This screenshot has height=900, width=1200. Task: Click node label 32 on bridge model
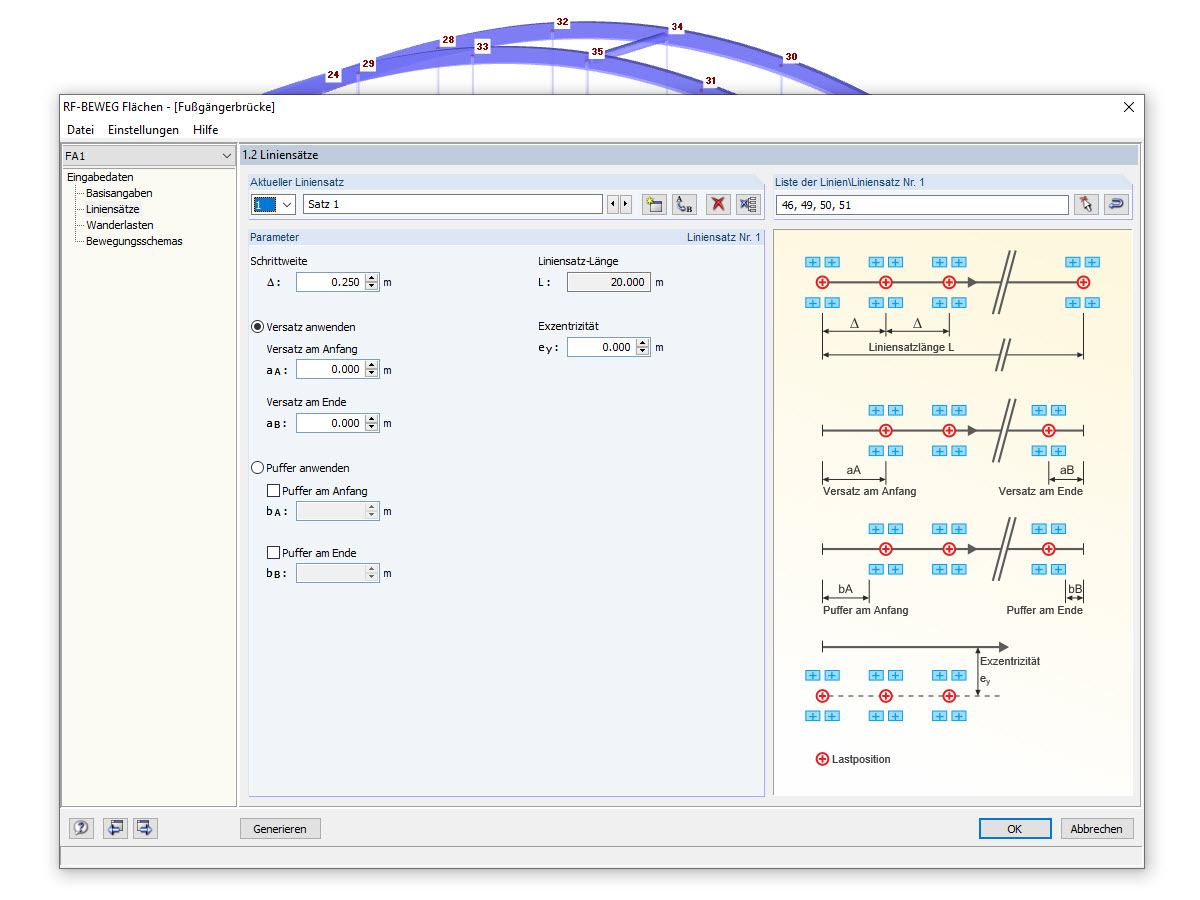pyautogui.click(x=562, y=22)
